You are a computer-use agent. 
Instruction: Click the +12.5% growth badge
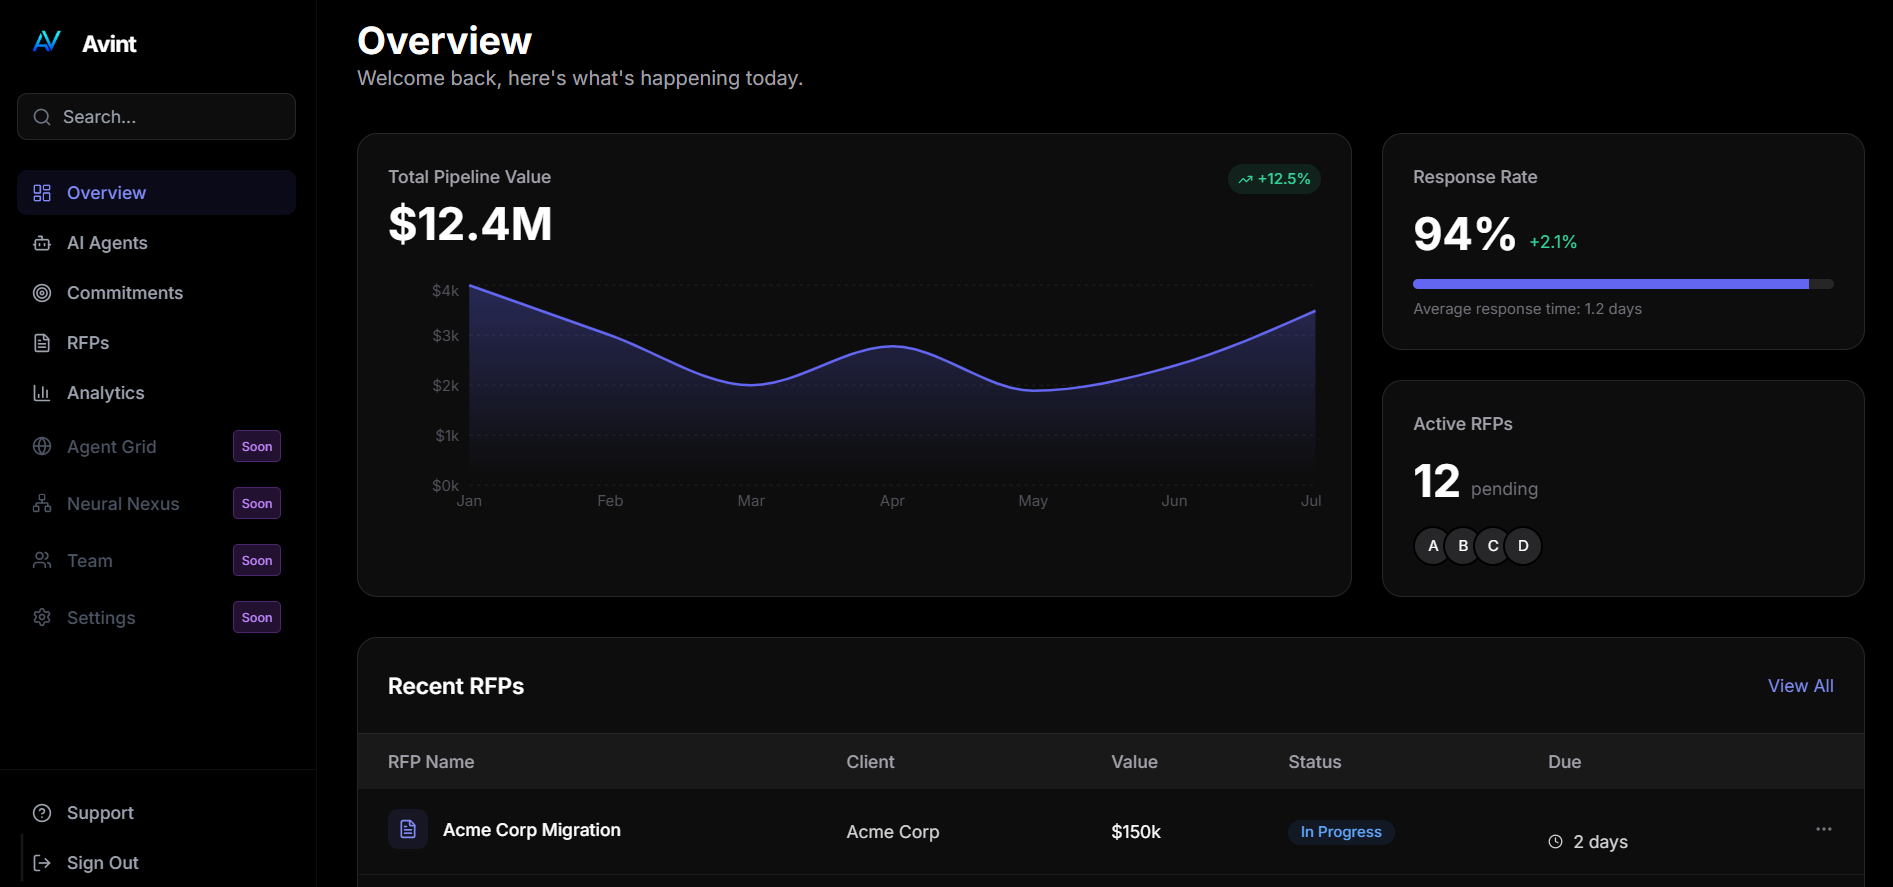1274,179
